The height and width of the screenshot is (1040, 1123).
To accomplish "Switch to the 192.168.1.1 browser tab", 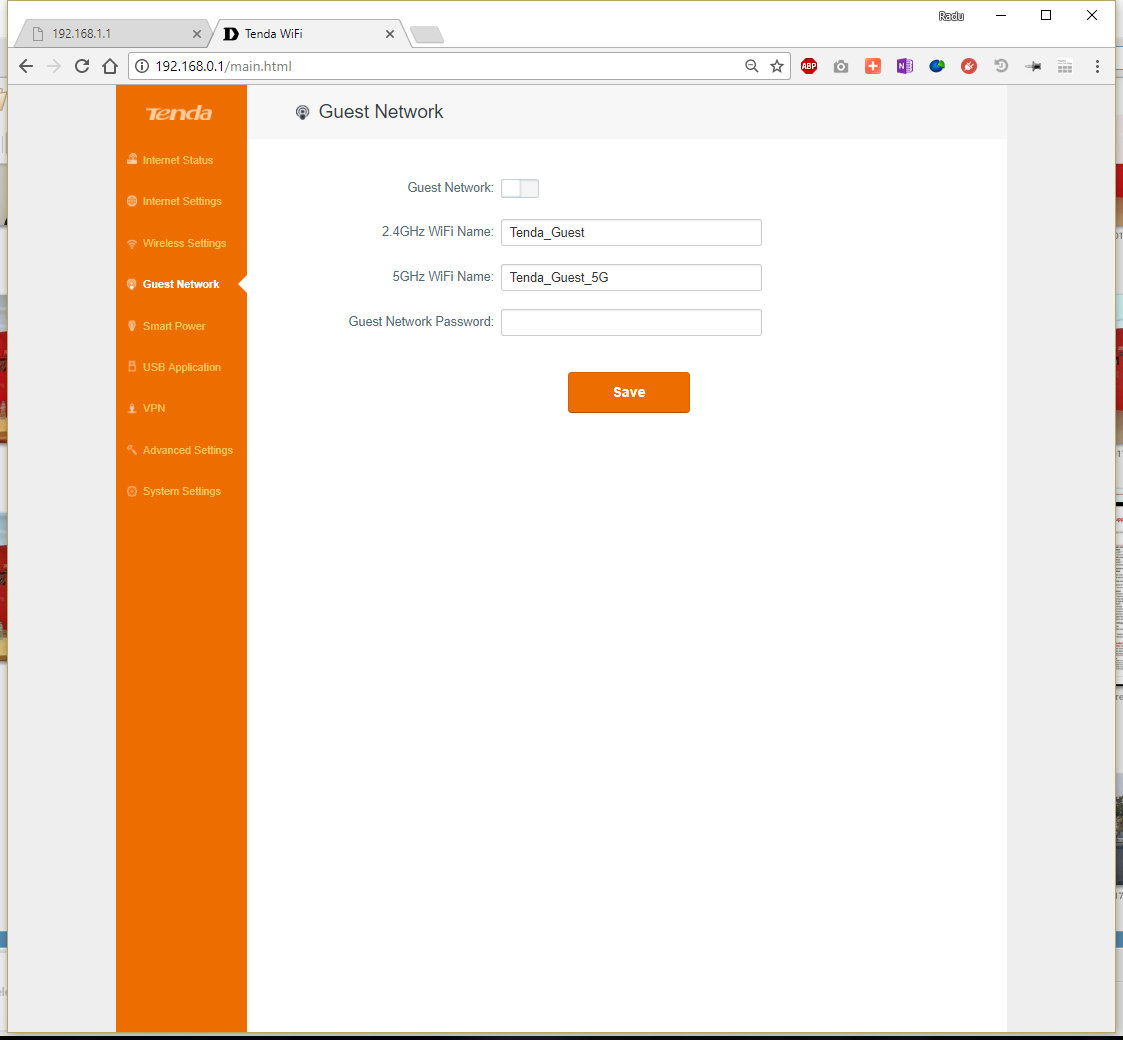I will click(115, 34).
